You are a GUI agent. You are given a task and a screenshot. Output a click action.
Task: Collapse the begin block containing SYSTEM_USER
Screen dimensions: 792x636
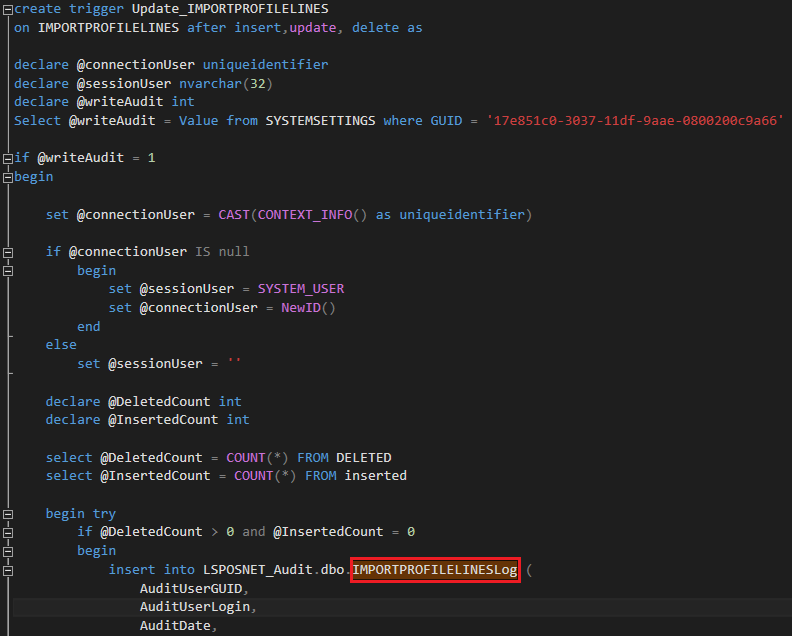[8, 271]
